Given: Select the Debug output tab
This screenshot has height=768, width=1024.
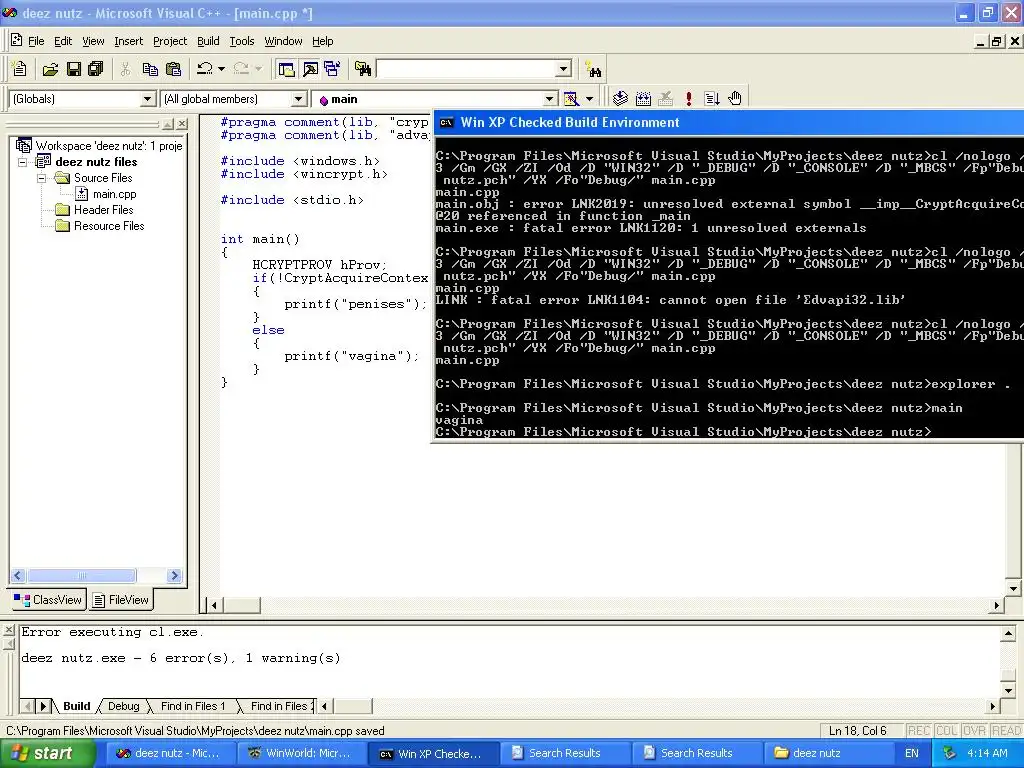Looking at the screenshot, I should [123, 706].
